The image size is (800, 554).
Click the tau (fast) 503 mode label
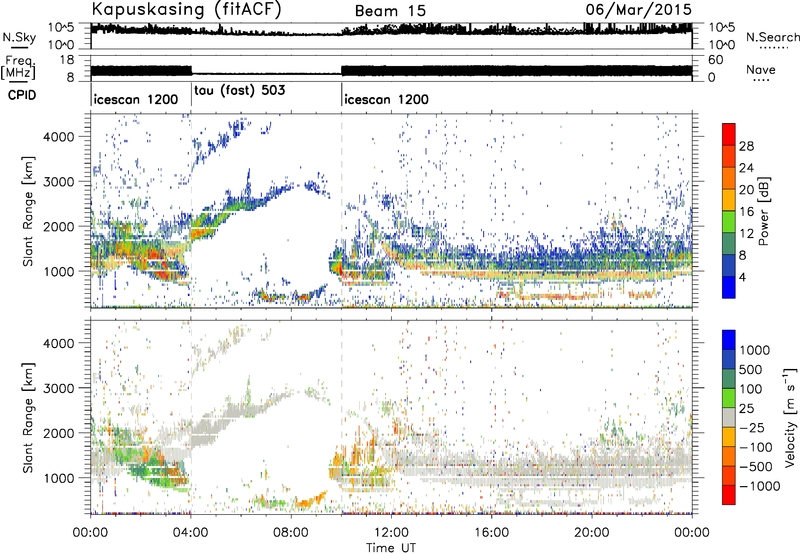tap(240, 91)
